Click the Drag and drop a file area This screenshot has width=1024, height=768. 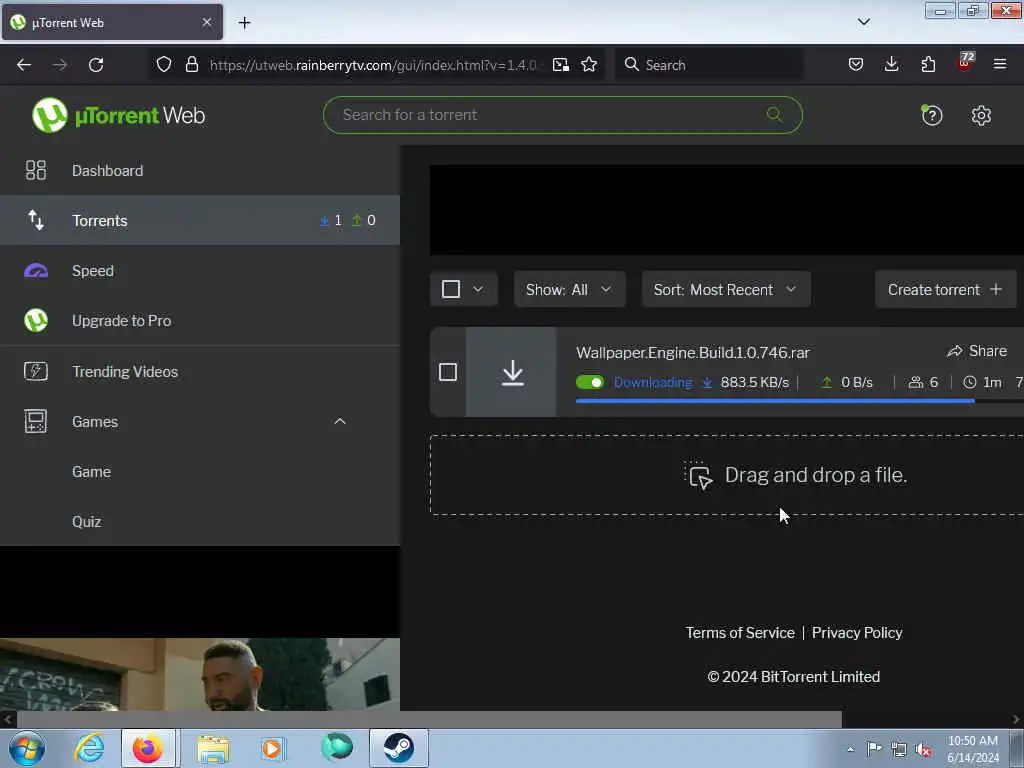(727, 475)
